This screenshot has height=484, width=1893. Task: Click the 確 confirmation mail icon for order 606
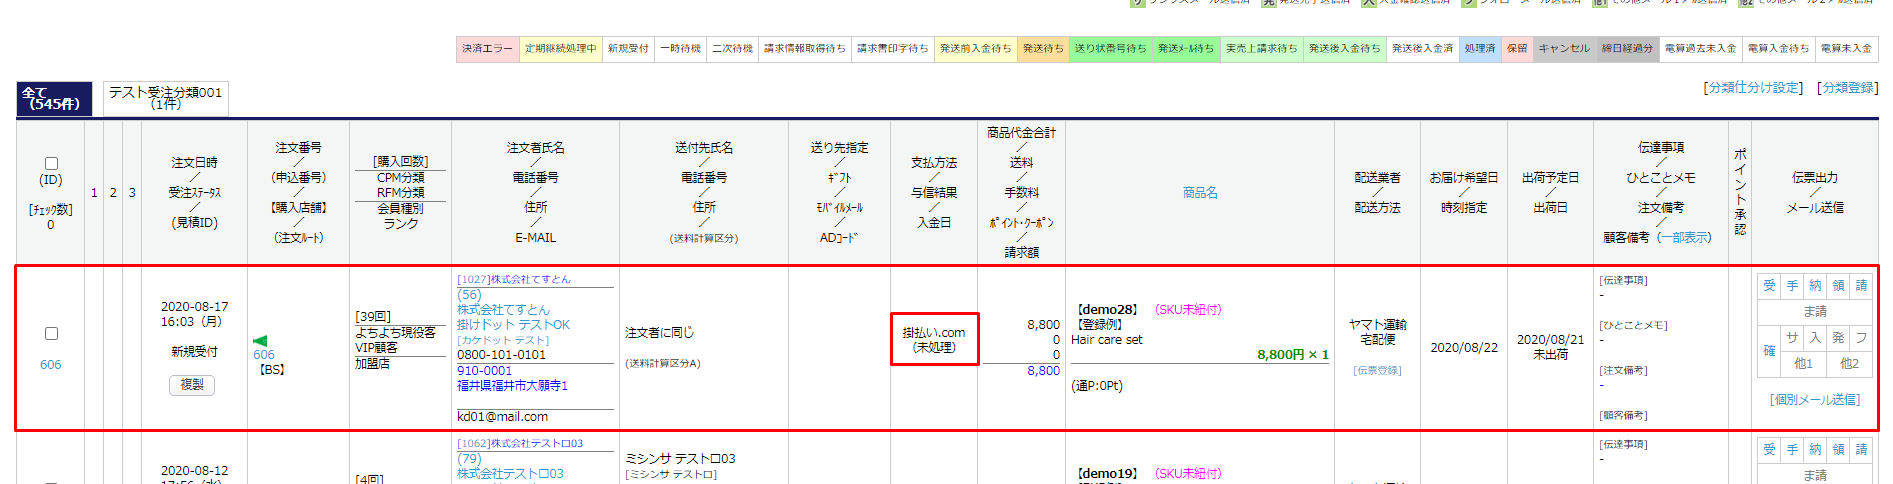1768,351
